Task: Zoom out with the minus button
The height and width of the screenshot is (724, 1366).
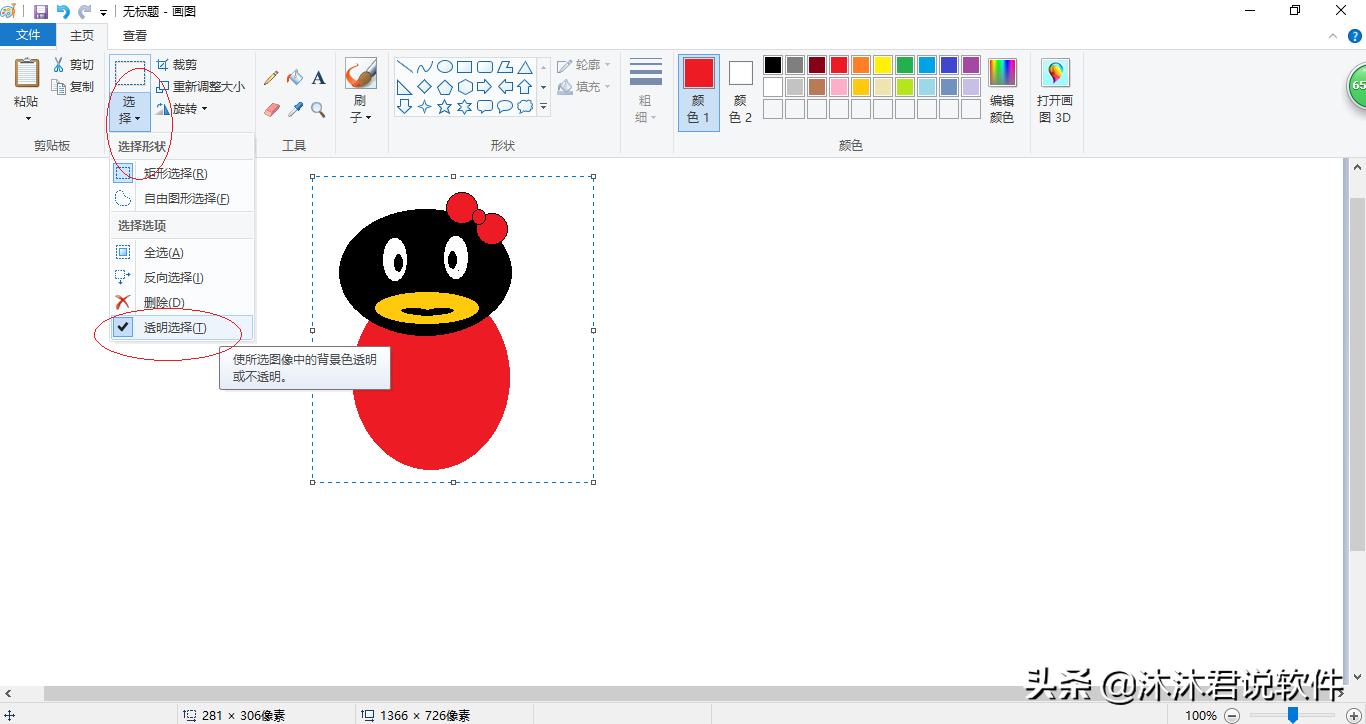Action: (1232, 715)
